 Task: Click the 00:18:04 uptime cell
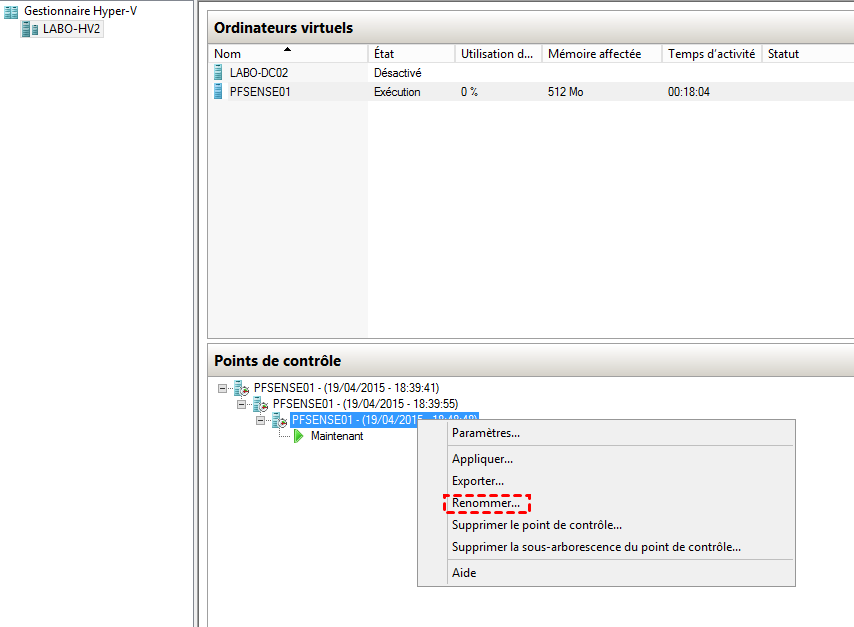[689, 92]
